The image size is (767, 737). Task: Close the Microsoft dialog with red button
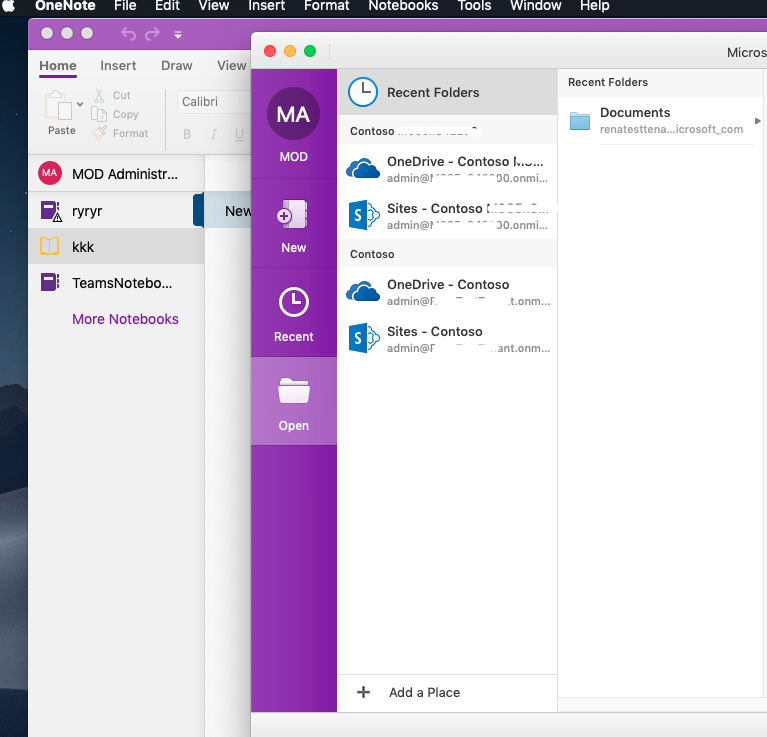pos(270,51)
